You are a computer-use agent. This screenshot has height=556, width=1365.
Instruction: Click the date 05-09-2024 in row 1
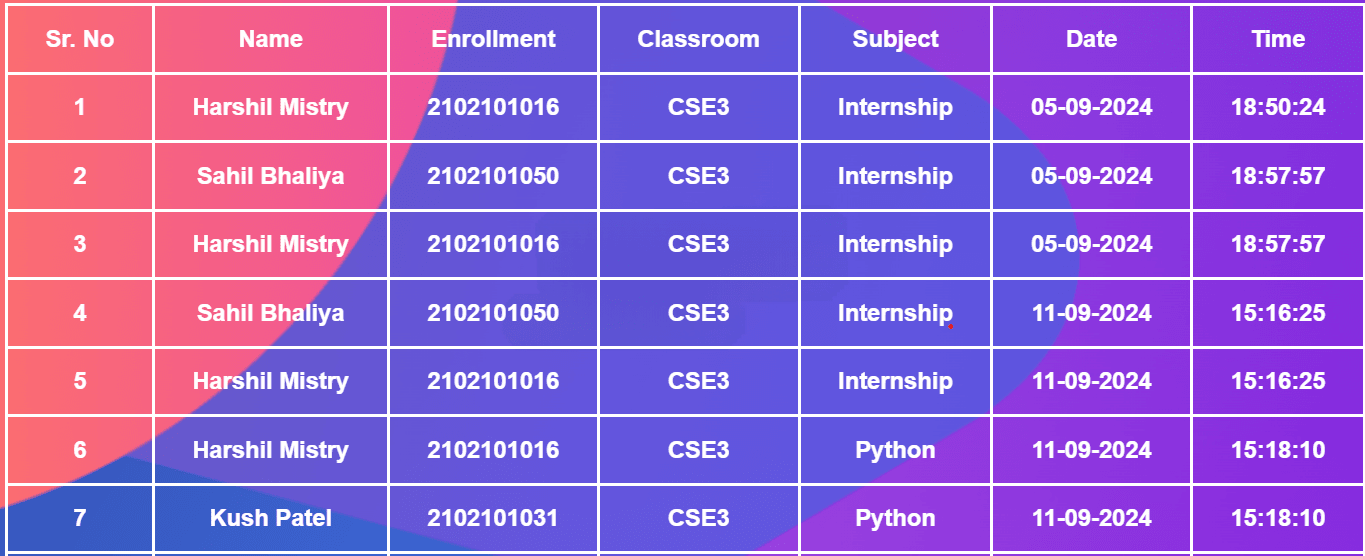pyautogui.click(x=1091, y=107)
